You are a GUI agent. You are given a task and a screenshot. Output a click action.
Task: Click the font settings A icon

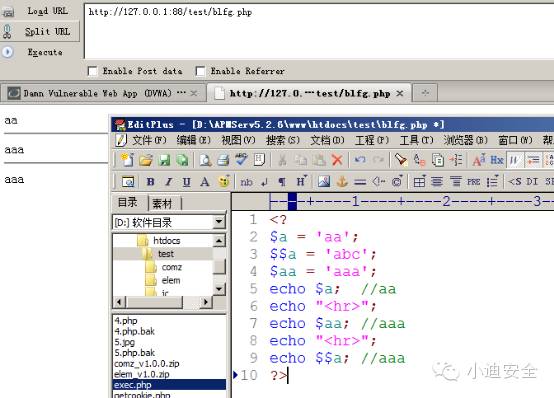(479, 160)
